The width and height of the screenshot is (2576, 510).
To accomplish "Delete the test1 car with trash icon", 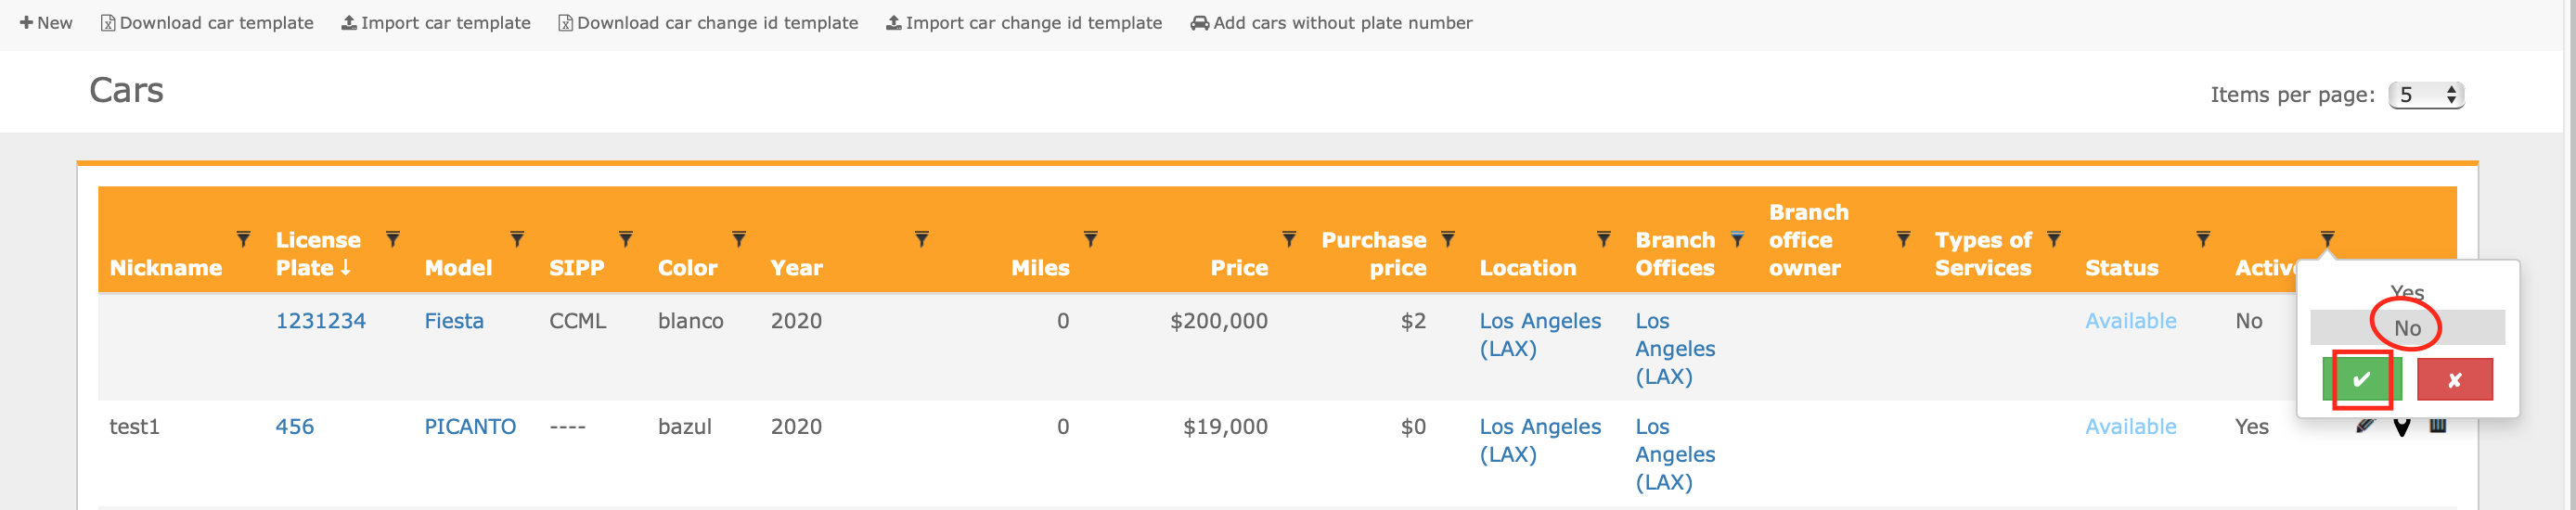I will [x=2438, y=427].
